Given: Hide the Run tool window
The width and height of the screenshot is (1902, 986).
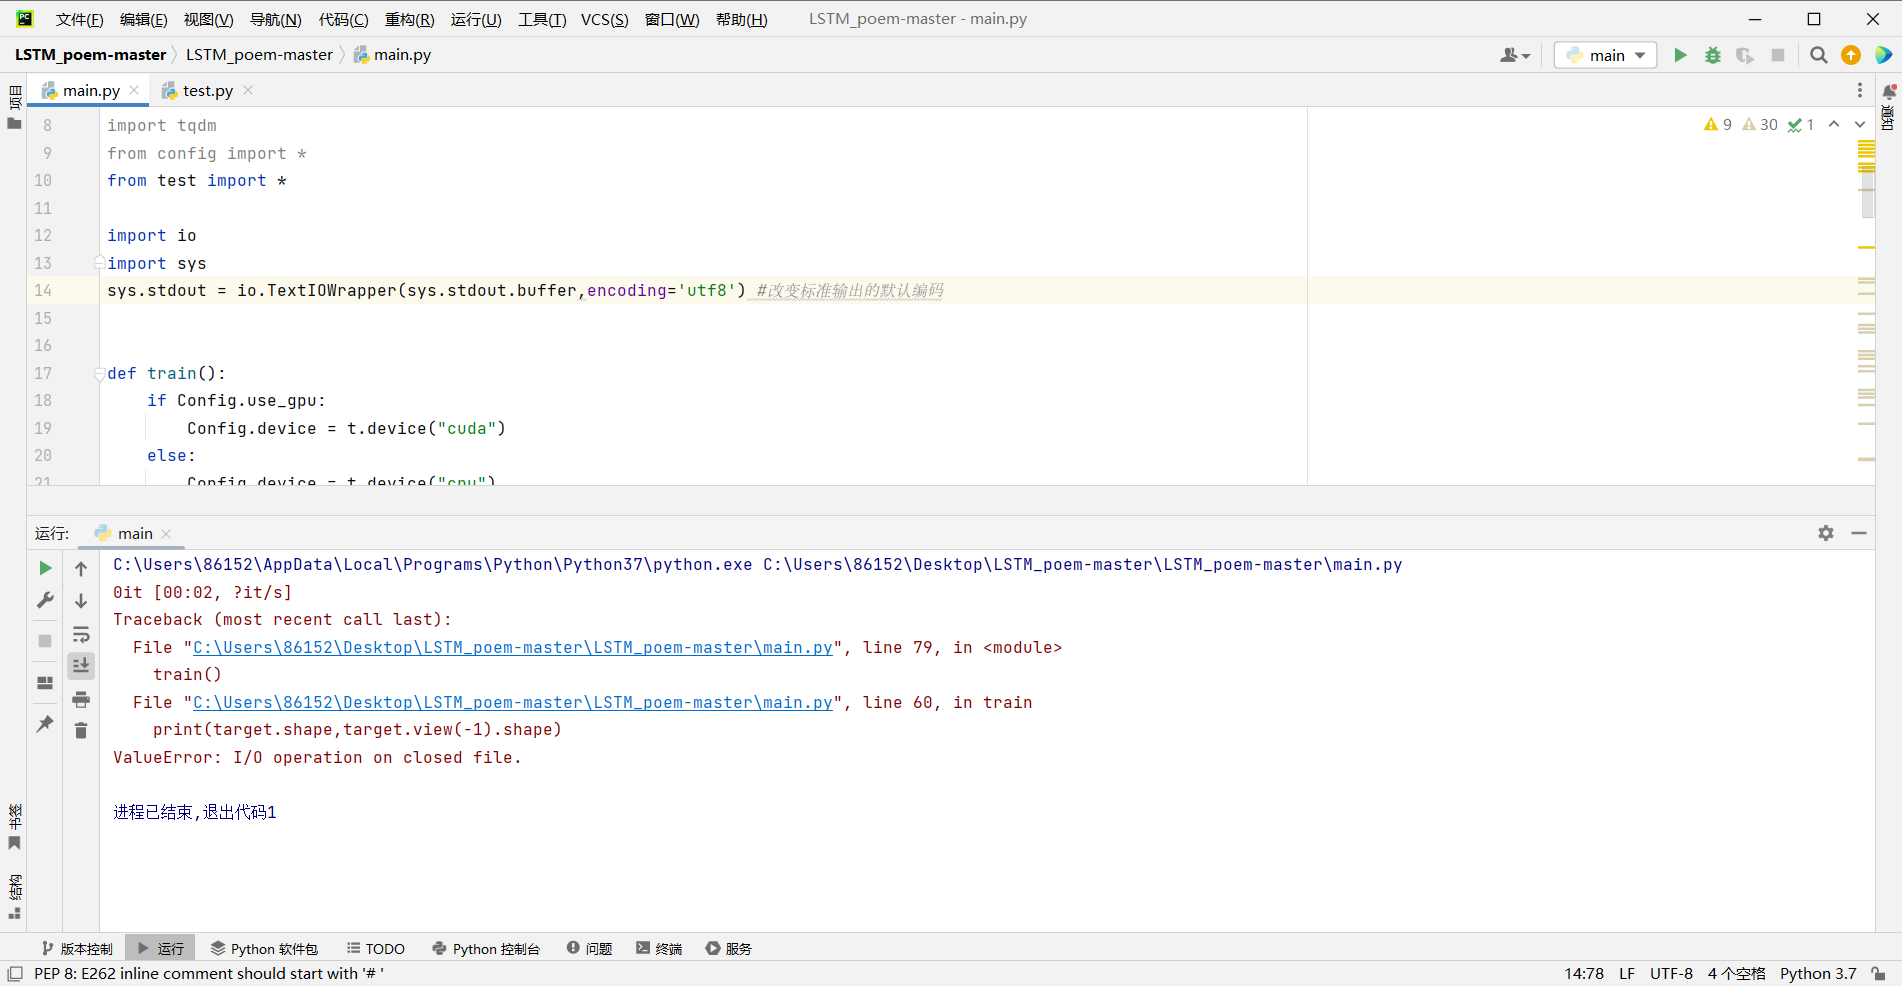Looking at the screenshot, I should click(x=1859, y=533).
